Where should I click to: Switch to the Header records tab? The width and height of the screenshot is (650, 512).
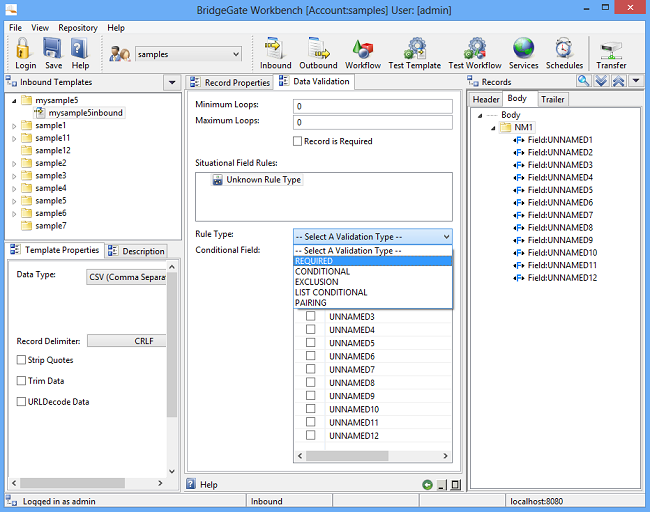coord(486,99)
